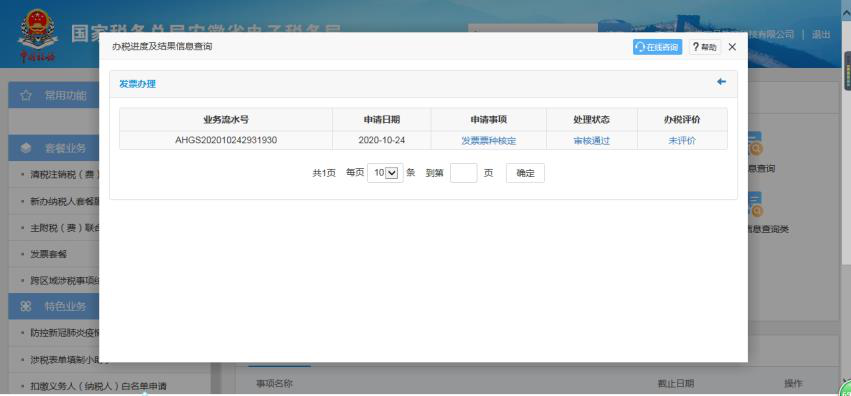Click the 信息查询类 icon behind the dialog
The width and height of the screenshot is (851, 396).
pos(755,205)
